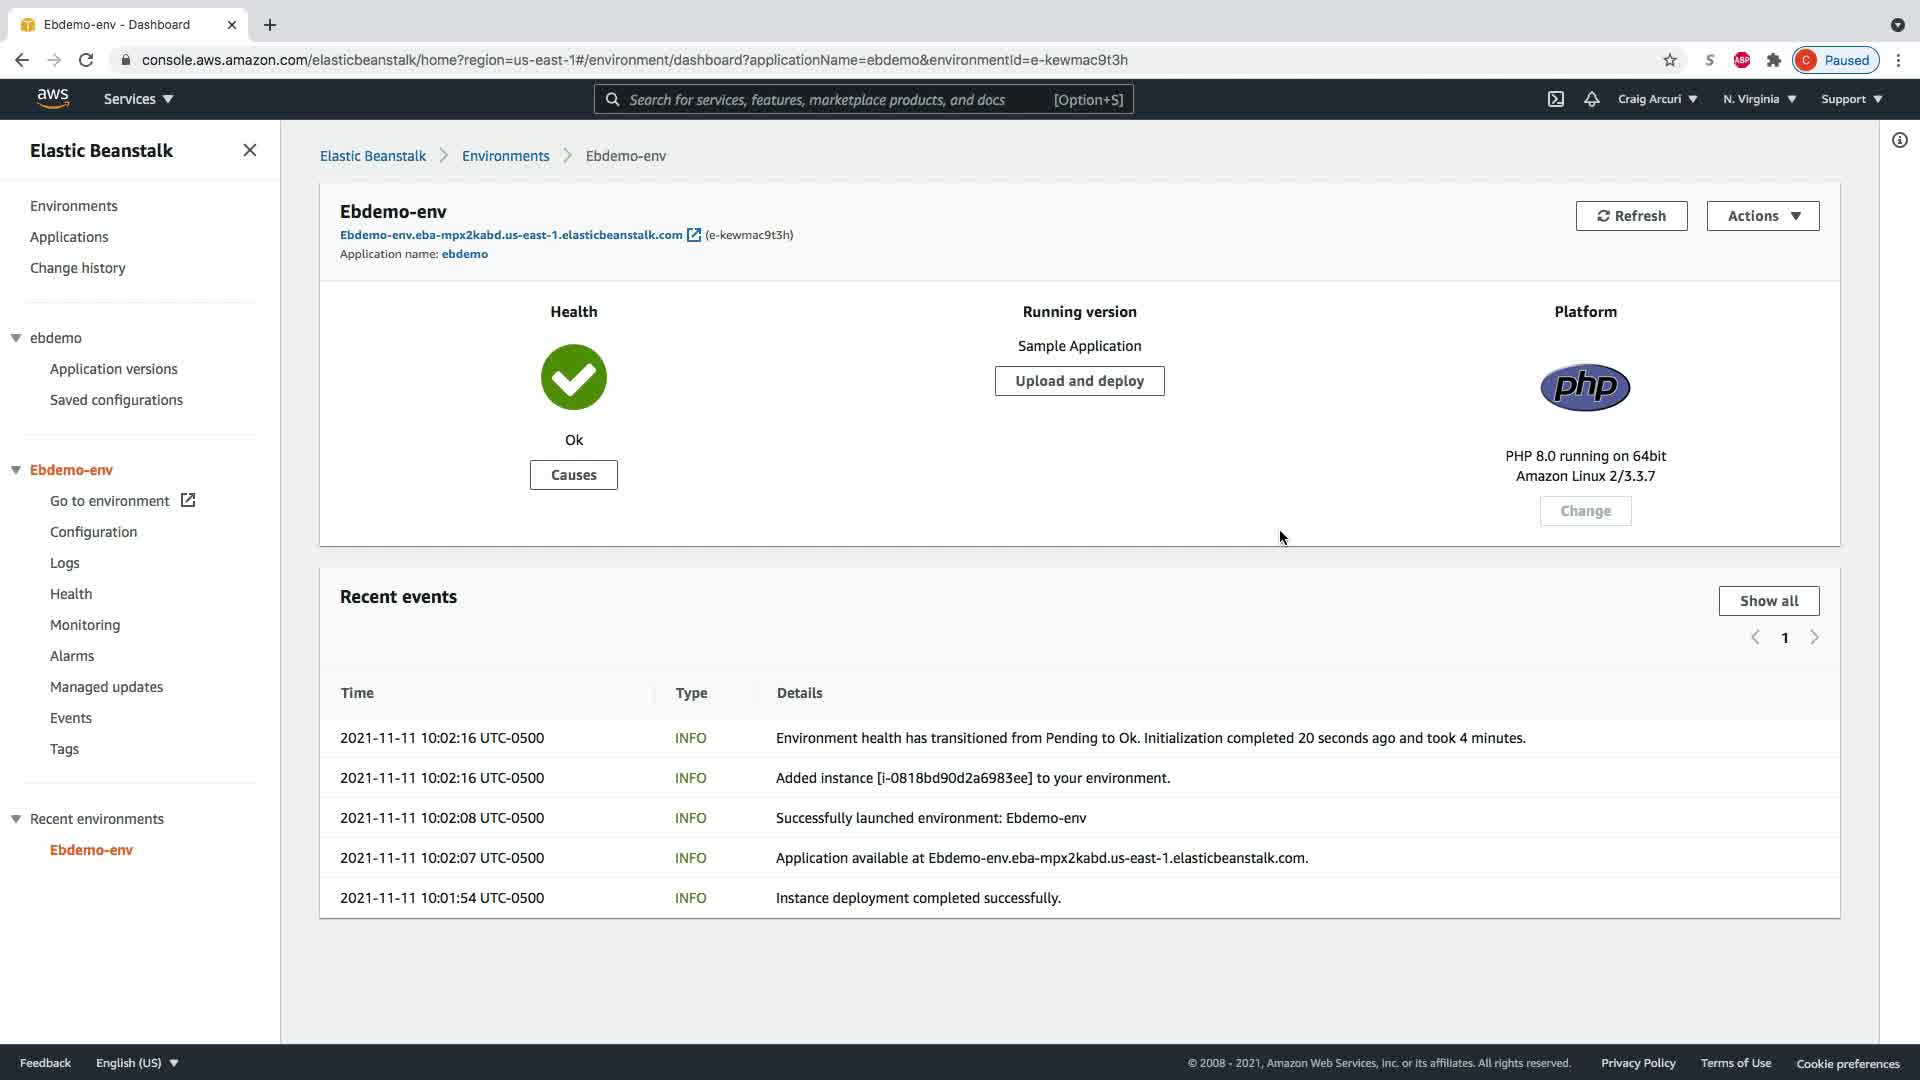Viewport: 1920px width, 1080px height.
Task: Click the Environments breadcrumb link
Action: tap(505, 156)
